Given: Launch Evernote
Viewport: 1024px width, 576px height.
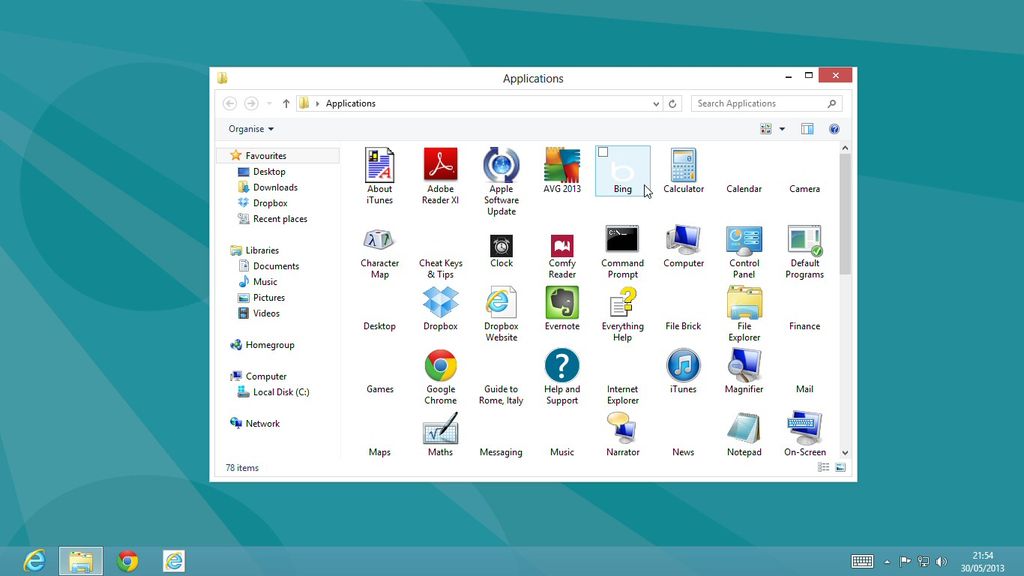Looking at the screenshot, I should click(561, 300).
